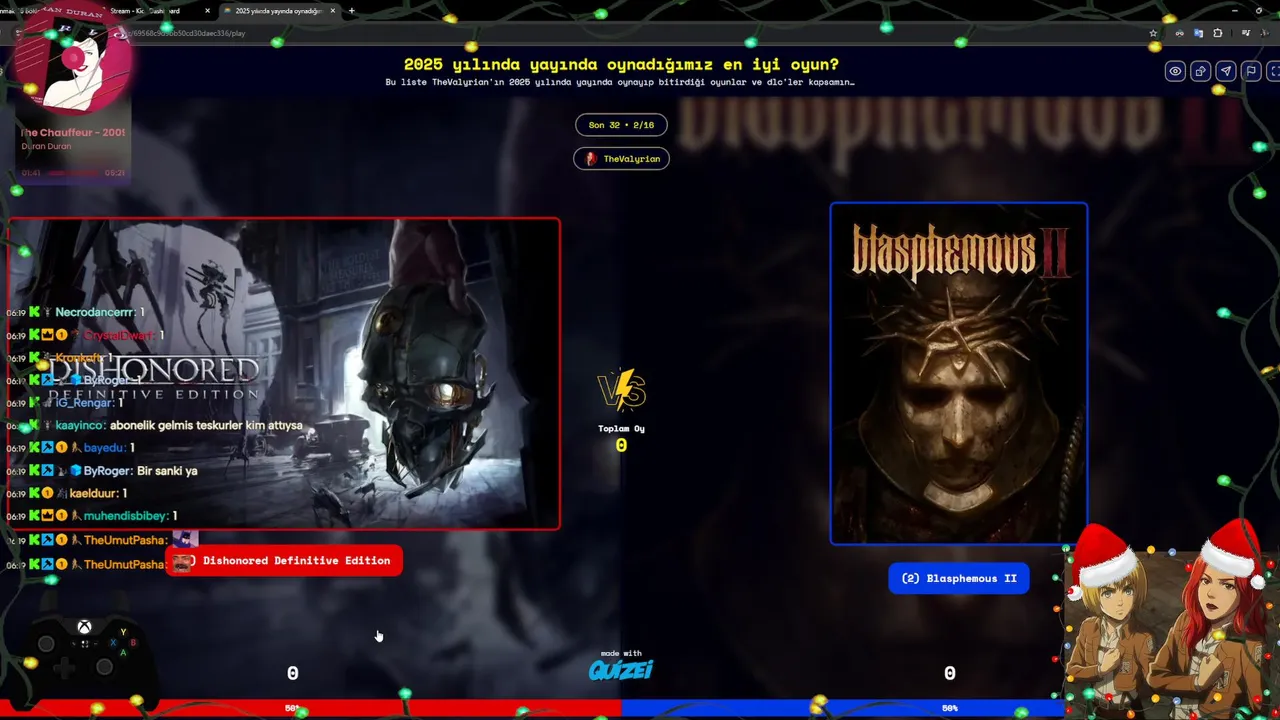Open a new browser tab
Viewport: 1280px width, 720px height.
point(351,11)
